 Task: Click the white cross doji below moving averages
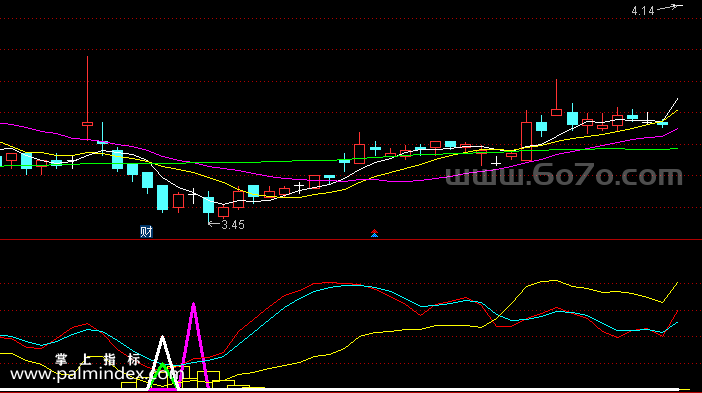tap(496, 162)
